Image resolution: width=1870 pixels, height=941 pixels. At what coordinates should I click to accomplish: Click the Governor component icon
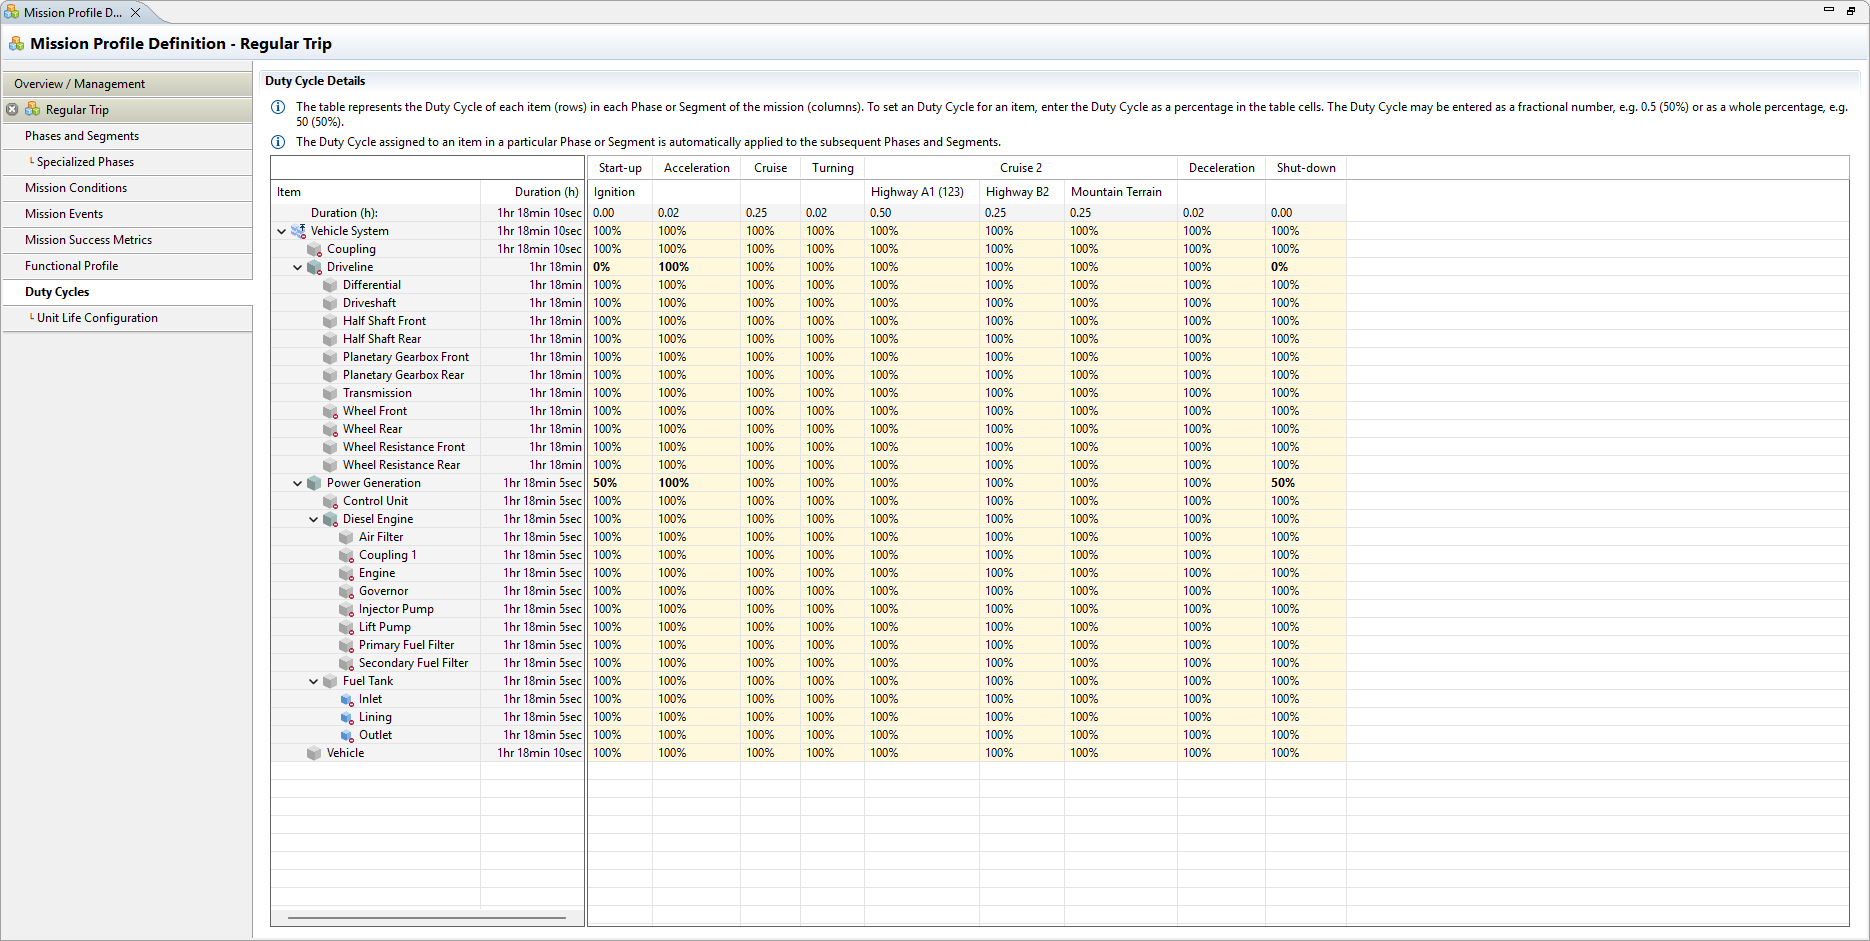coord(346,591)
